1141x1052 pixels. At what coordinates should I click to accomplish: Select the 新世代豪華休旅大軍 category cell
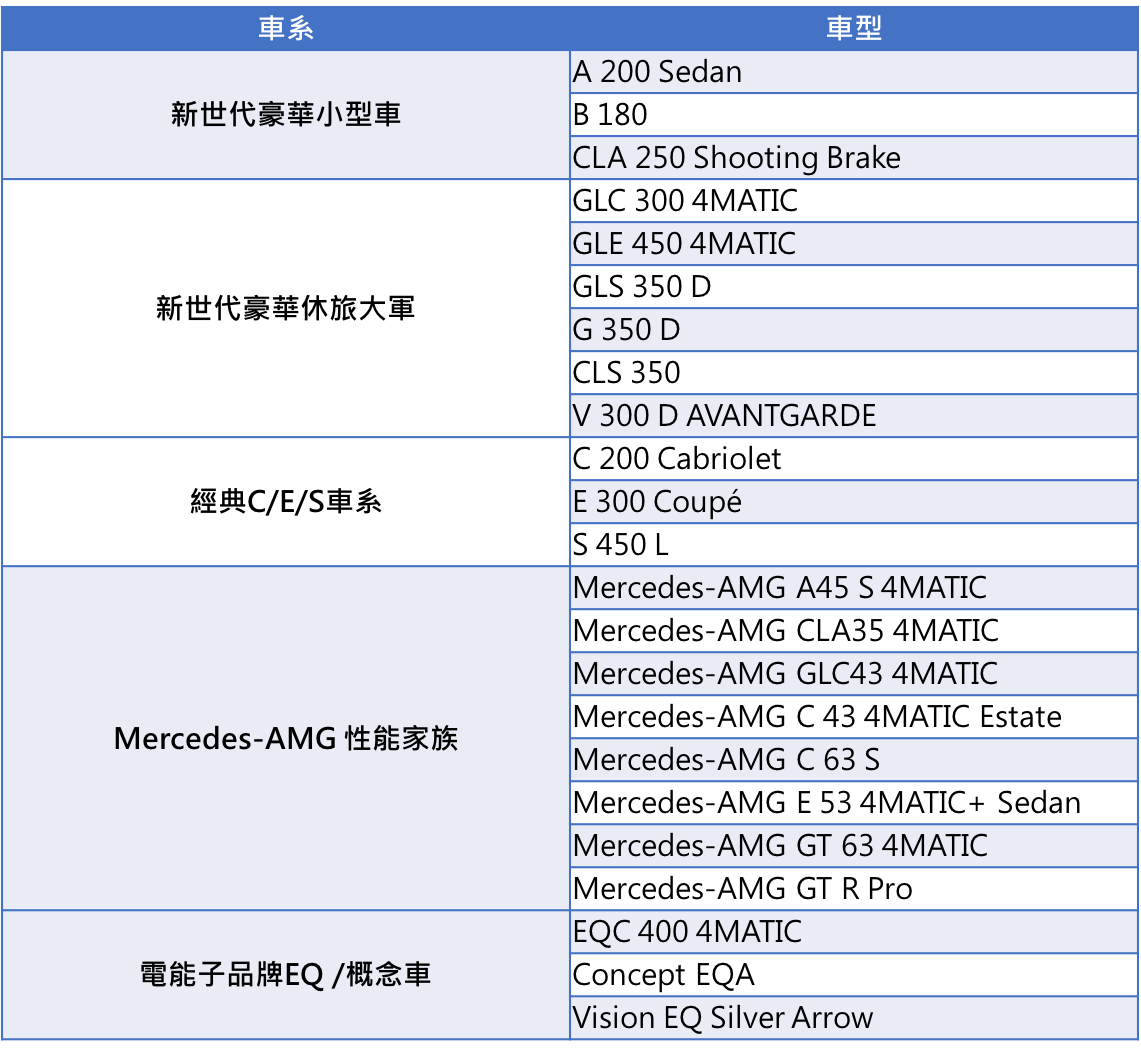[285, 308]
